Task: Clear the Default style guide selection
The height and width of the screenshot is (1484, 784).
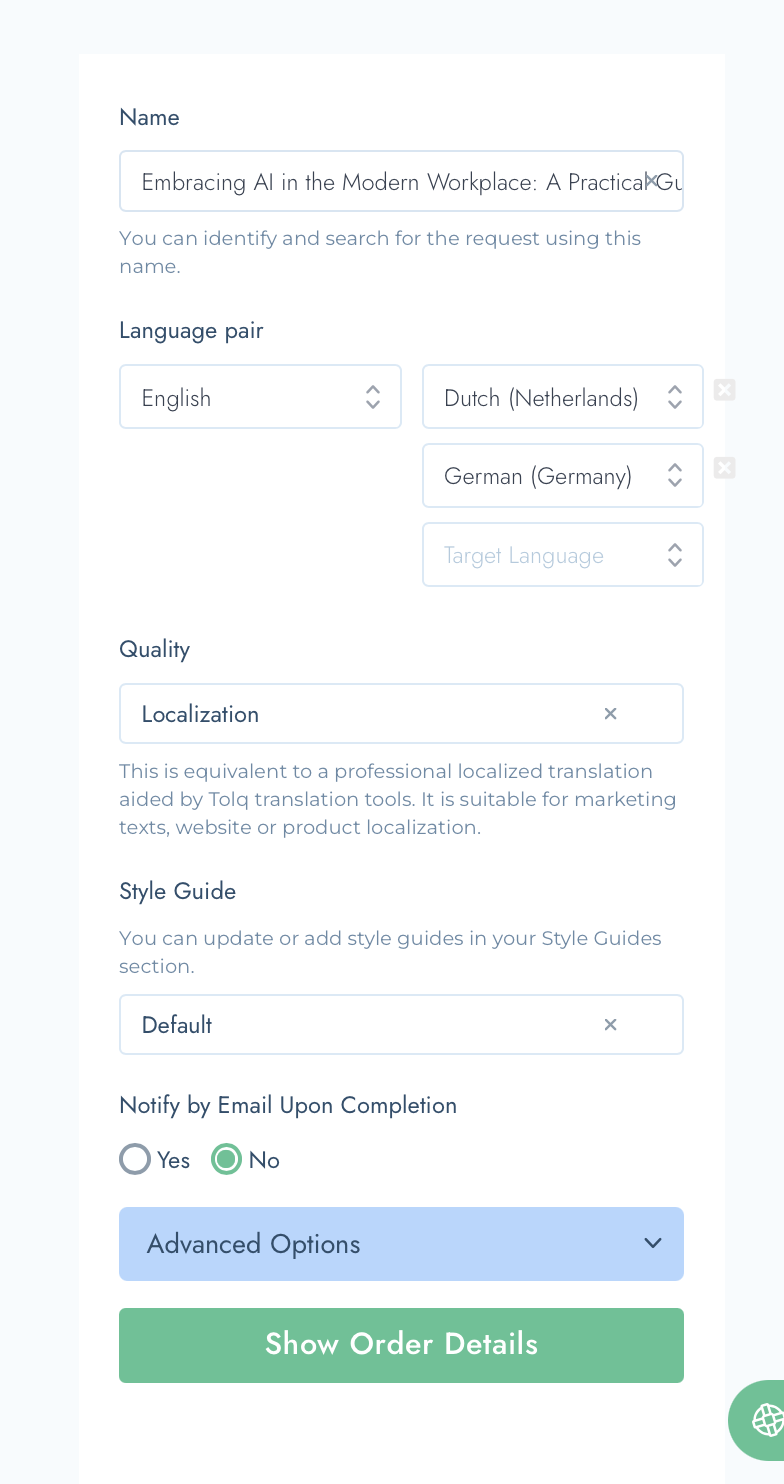Action: (610, 1025)
